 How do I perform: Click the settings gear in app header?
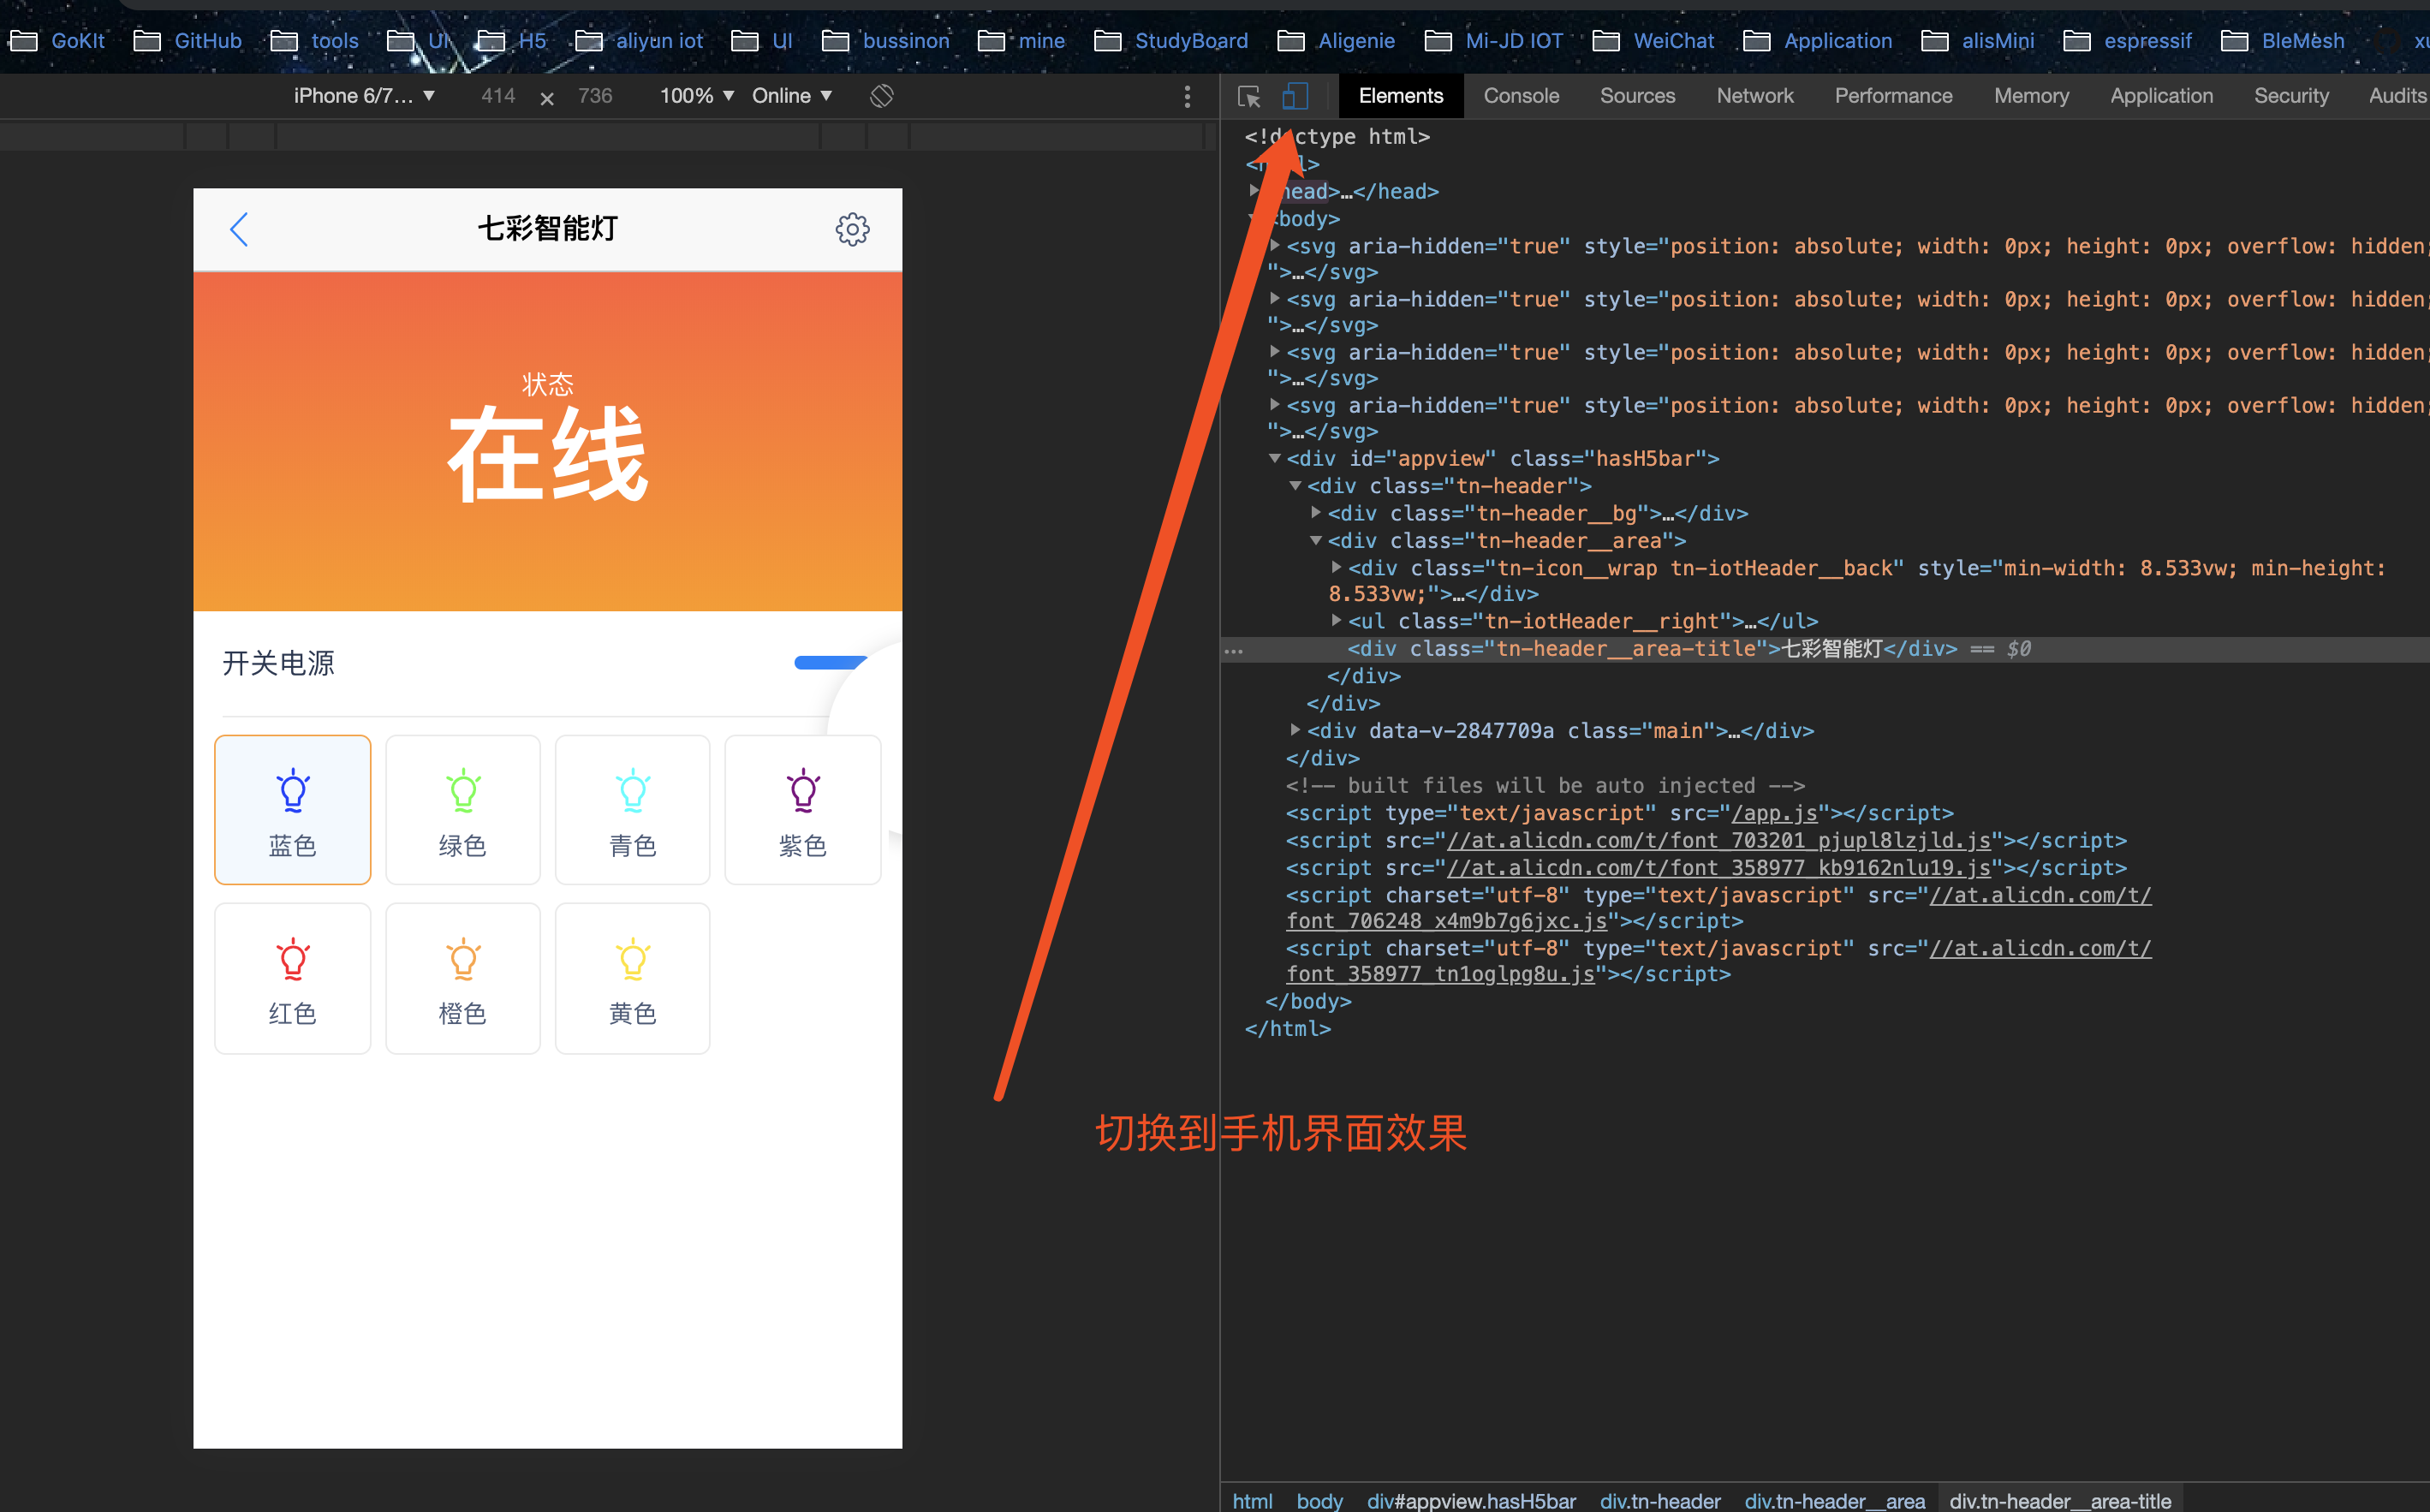(x=852, y=229)
